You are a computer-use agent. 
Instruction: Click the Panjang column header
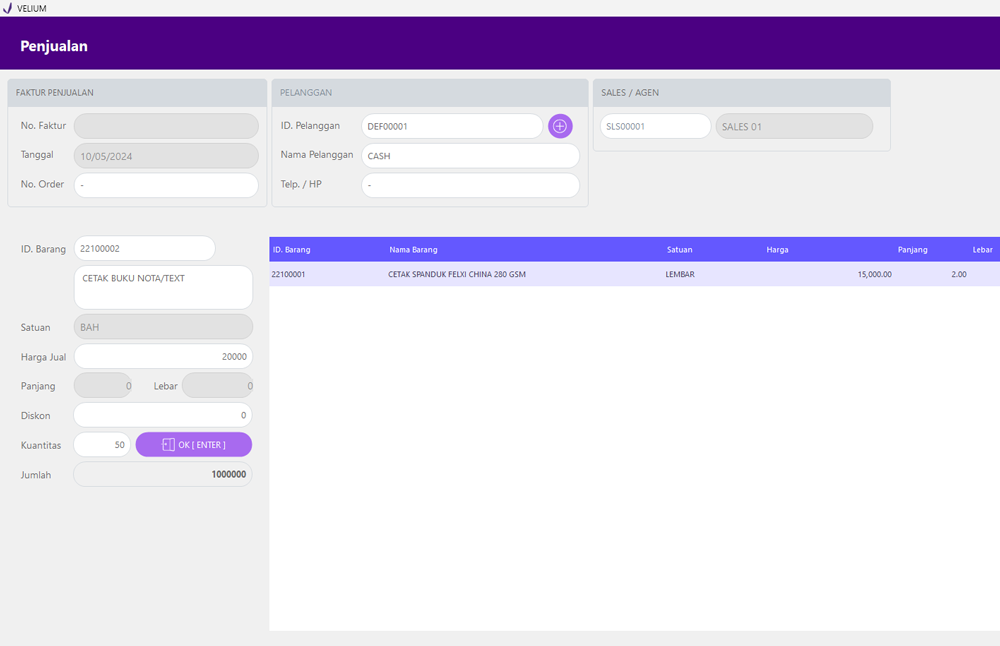(912, 249)
